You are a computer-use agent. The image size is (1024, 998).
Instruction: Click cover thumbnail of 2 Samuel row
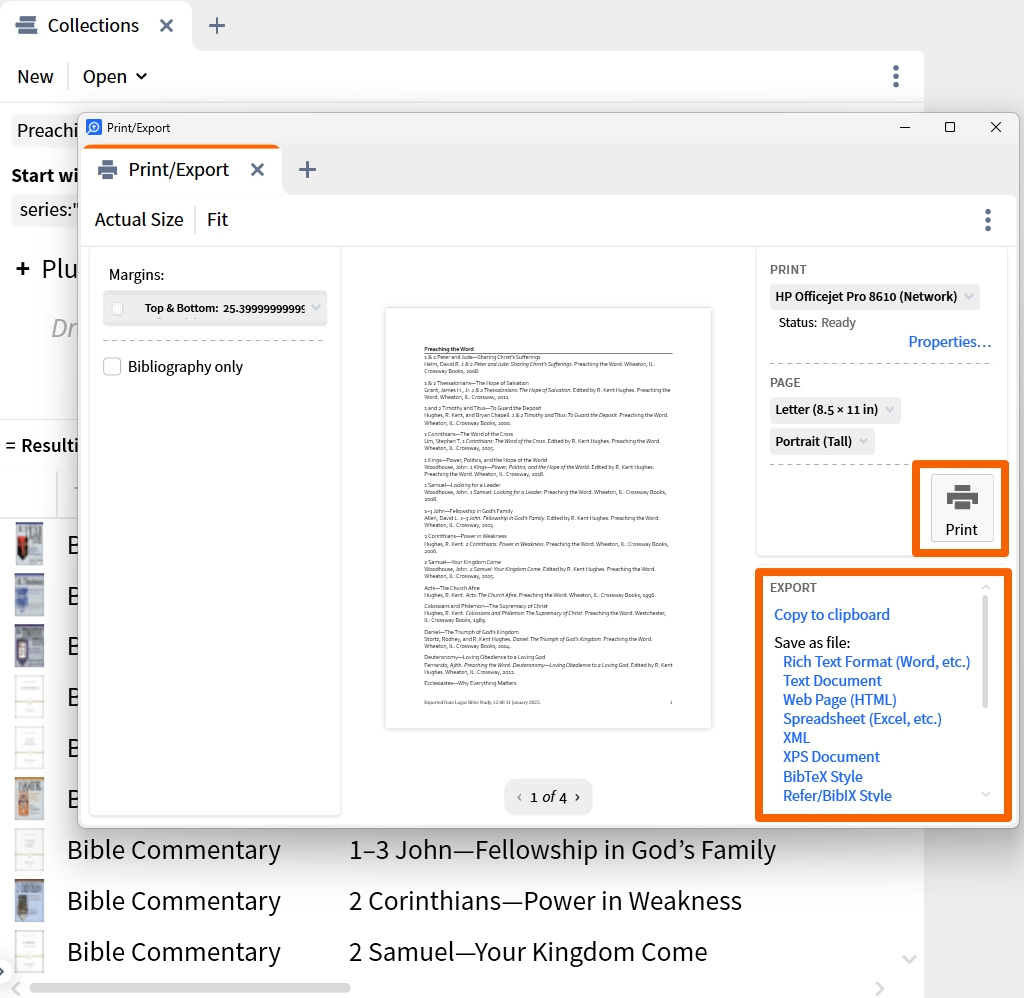pos(29,952)
